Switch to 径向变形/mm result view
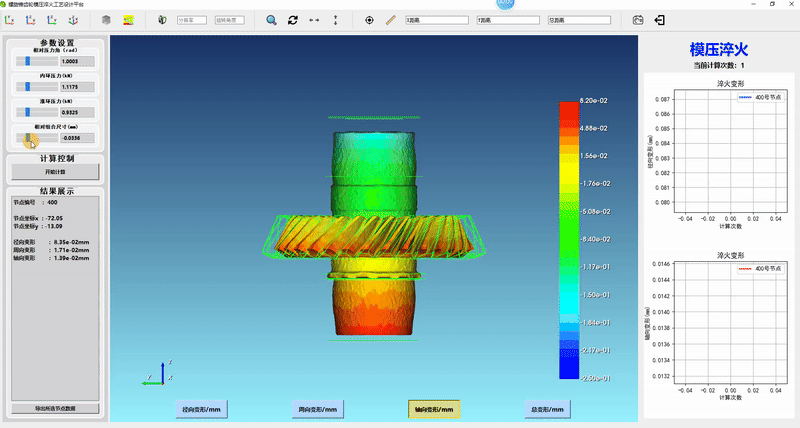 (x=202, y=409)
